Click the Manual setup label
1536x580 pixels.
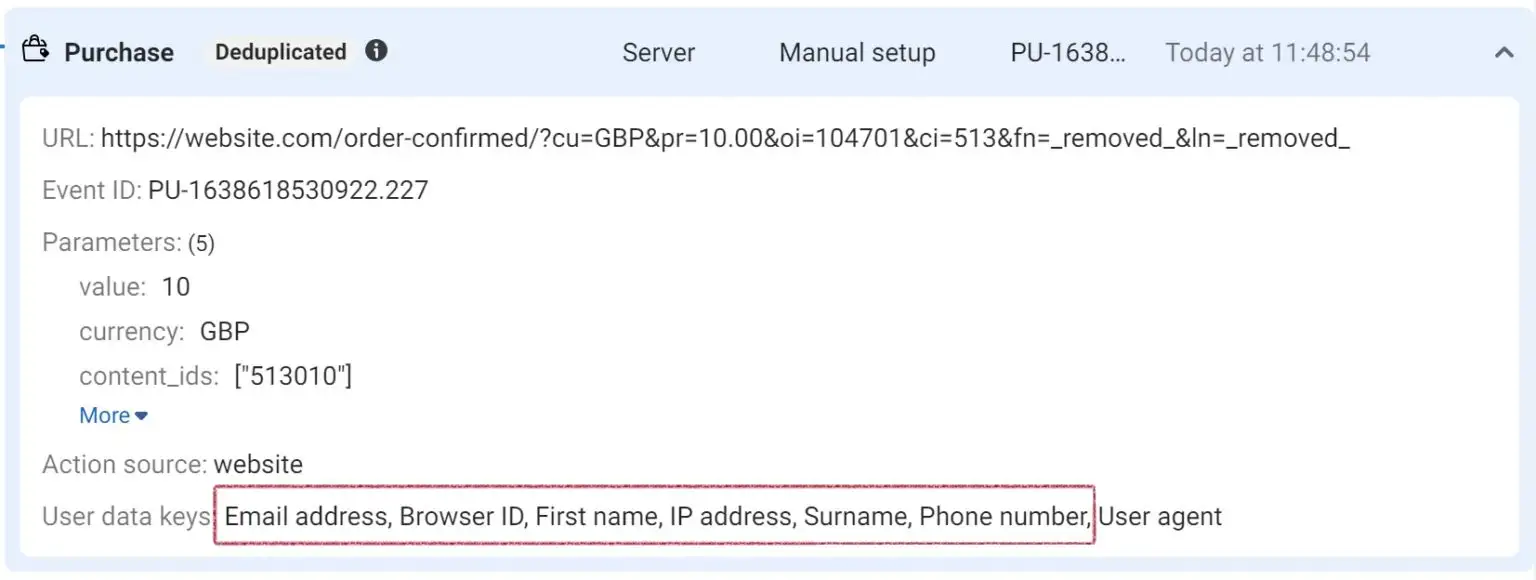tap(857, 53)
